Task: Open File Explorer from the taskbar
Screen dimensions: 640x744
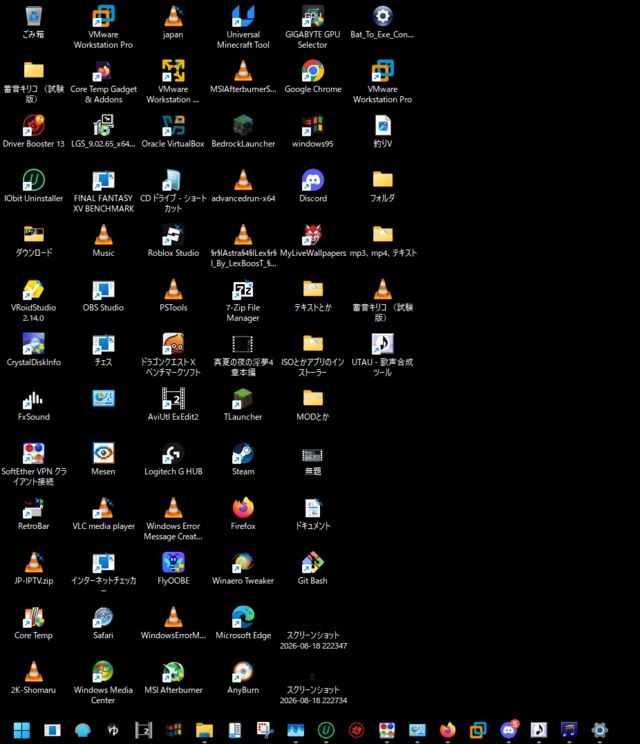Action: 204,730
